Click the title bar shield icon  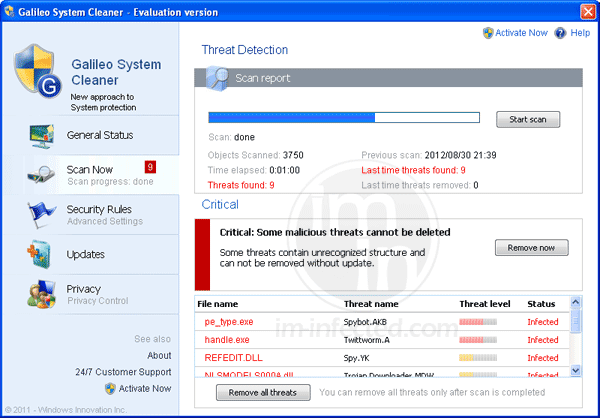[9, 11]
